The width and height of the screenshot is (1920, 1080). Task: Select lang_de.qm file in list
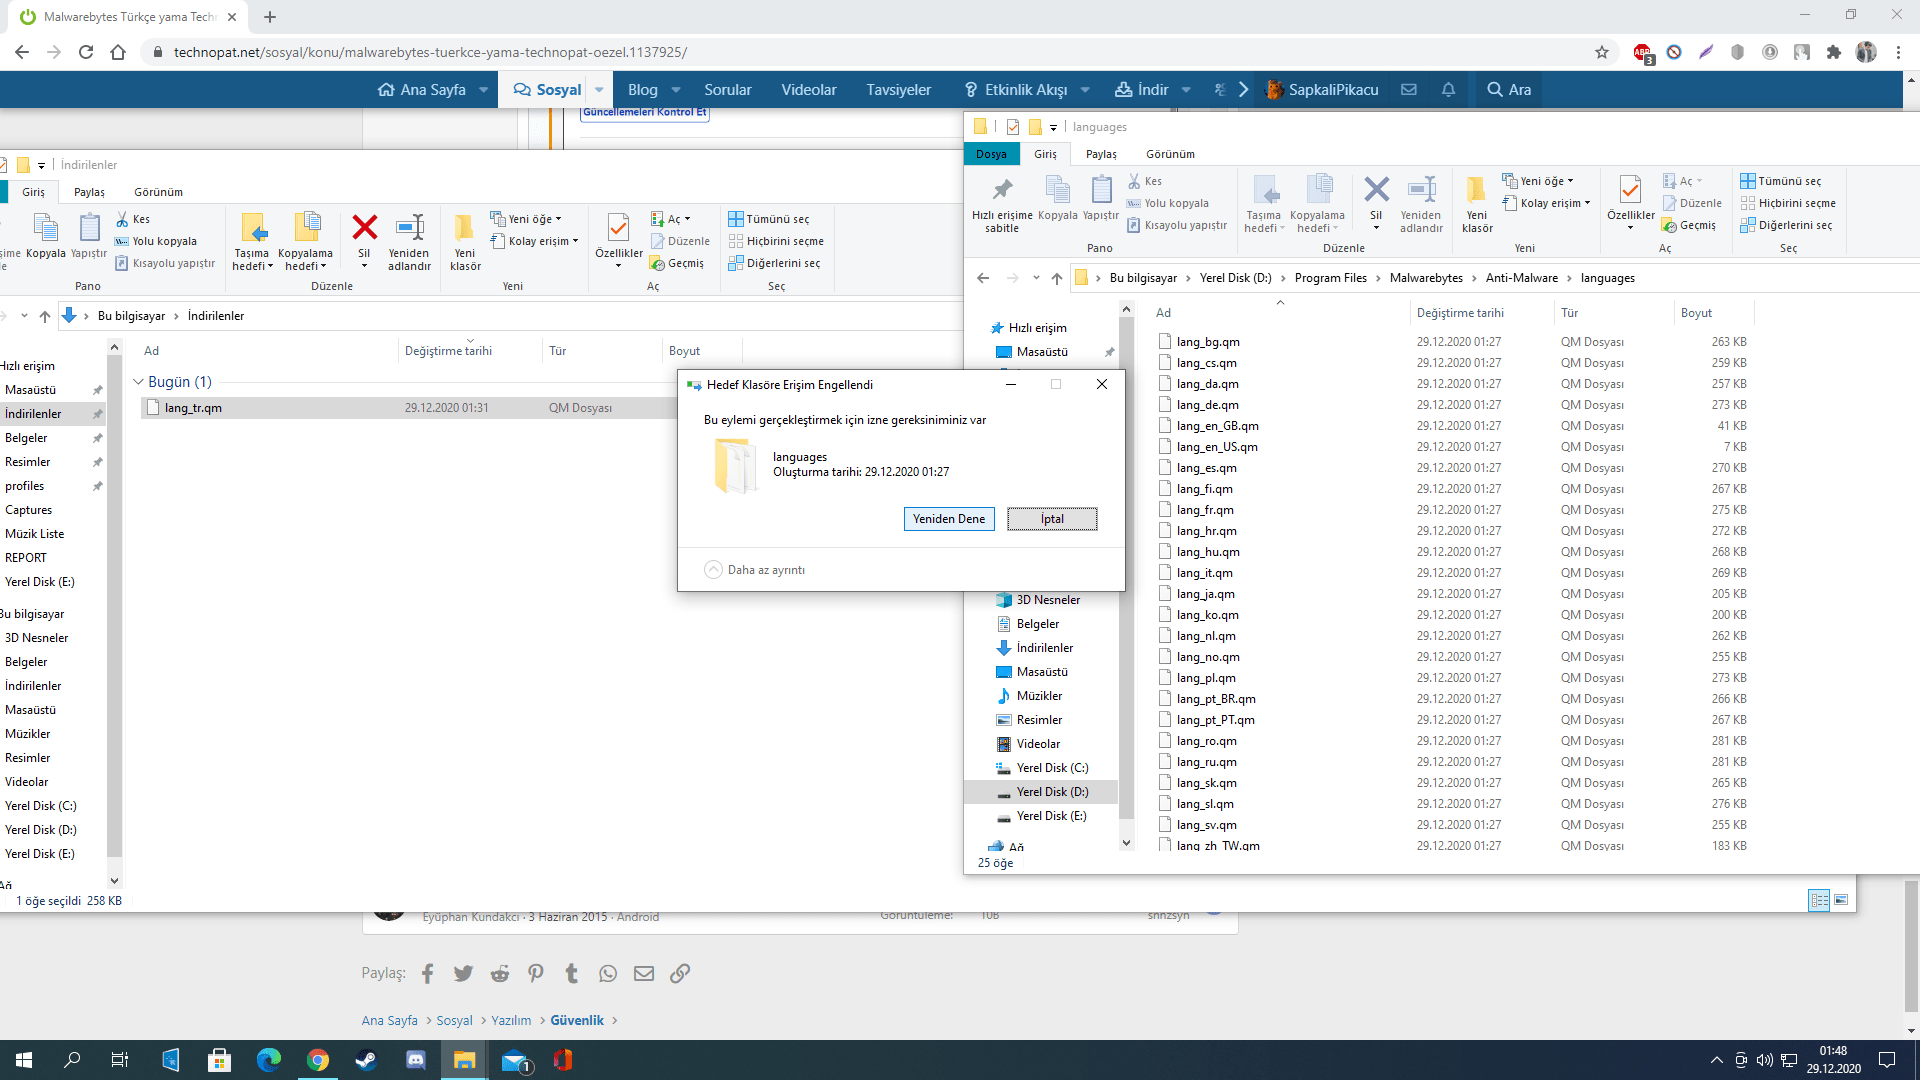pyautogui.click(x=1207, y=405)
